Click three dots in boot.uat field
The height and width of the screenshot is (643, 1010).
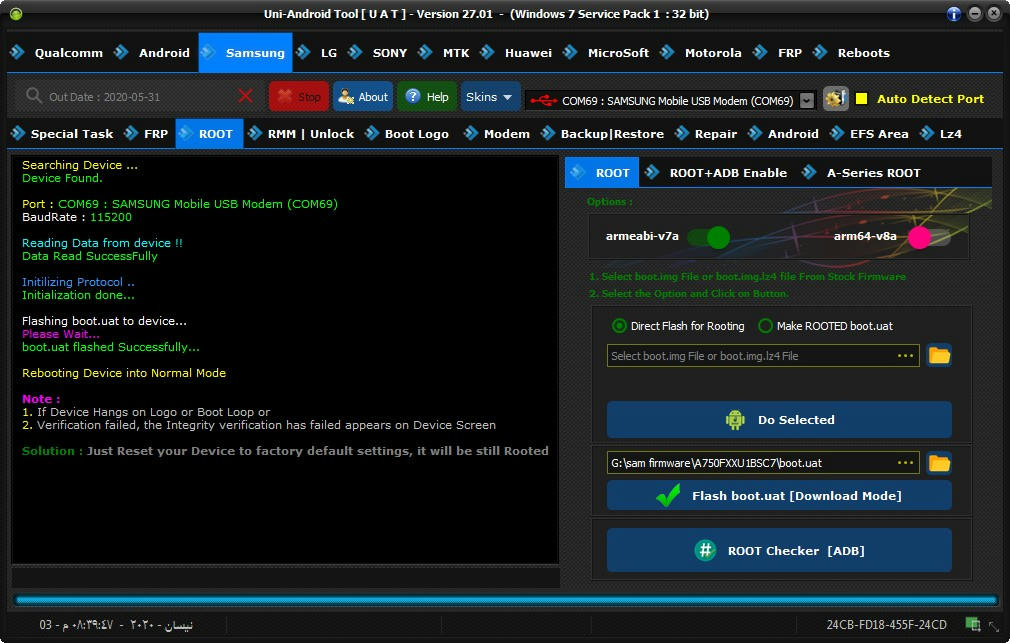(x=906, y=463)
